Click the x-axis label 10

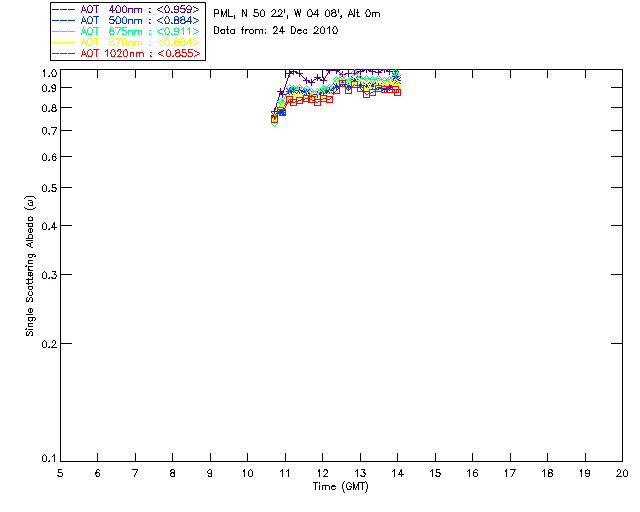tap(248, 473)
